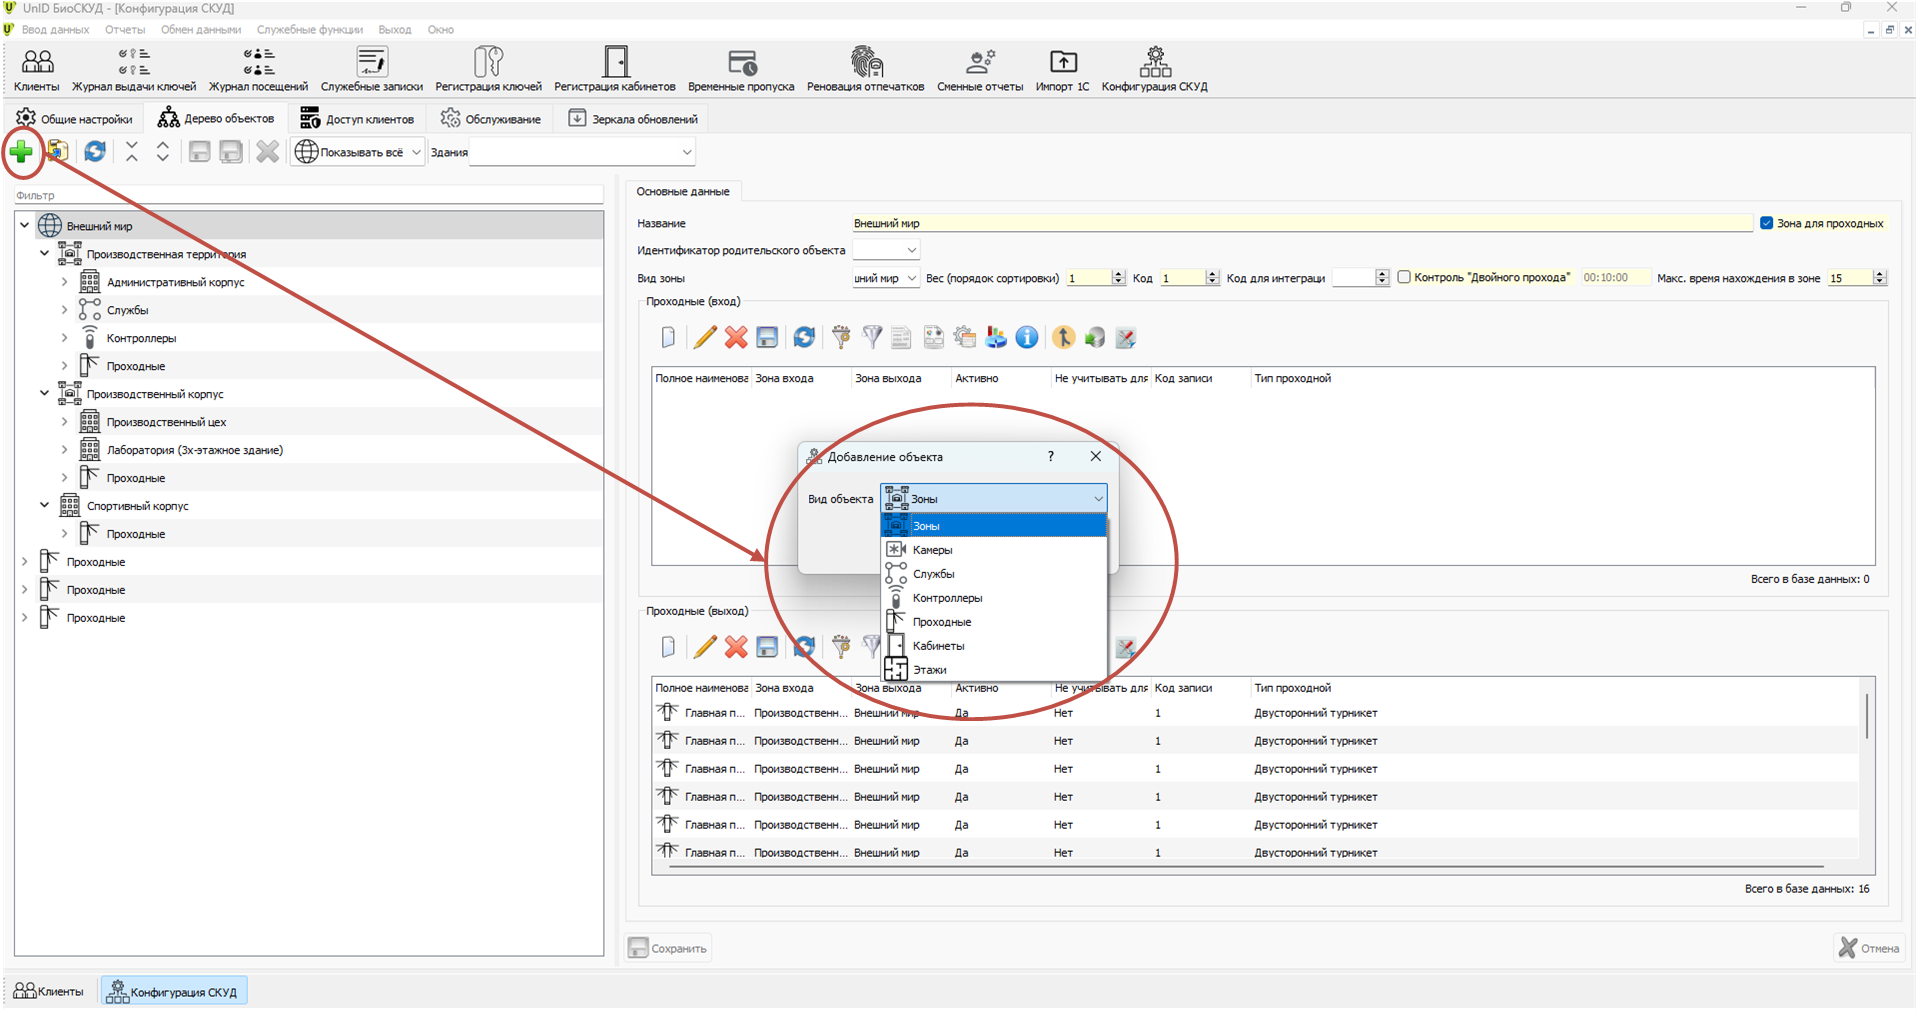Open the Служебные функции menu
Image resolution: width=1917 pixels, height=1010 pixels.
pyautogui.click(x=310, y=30)
